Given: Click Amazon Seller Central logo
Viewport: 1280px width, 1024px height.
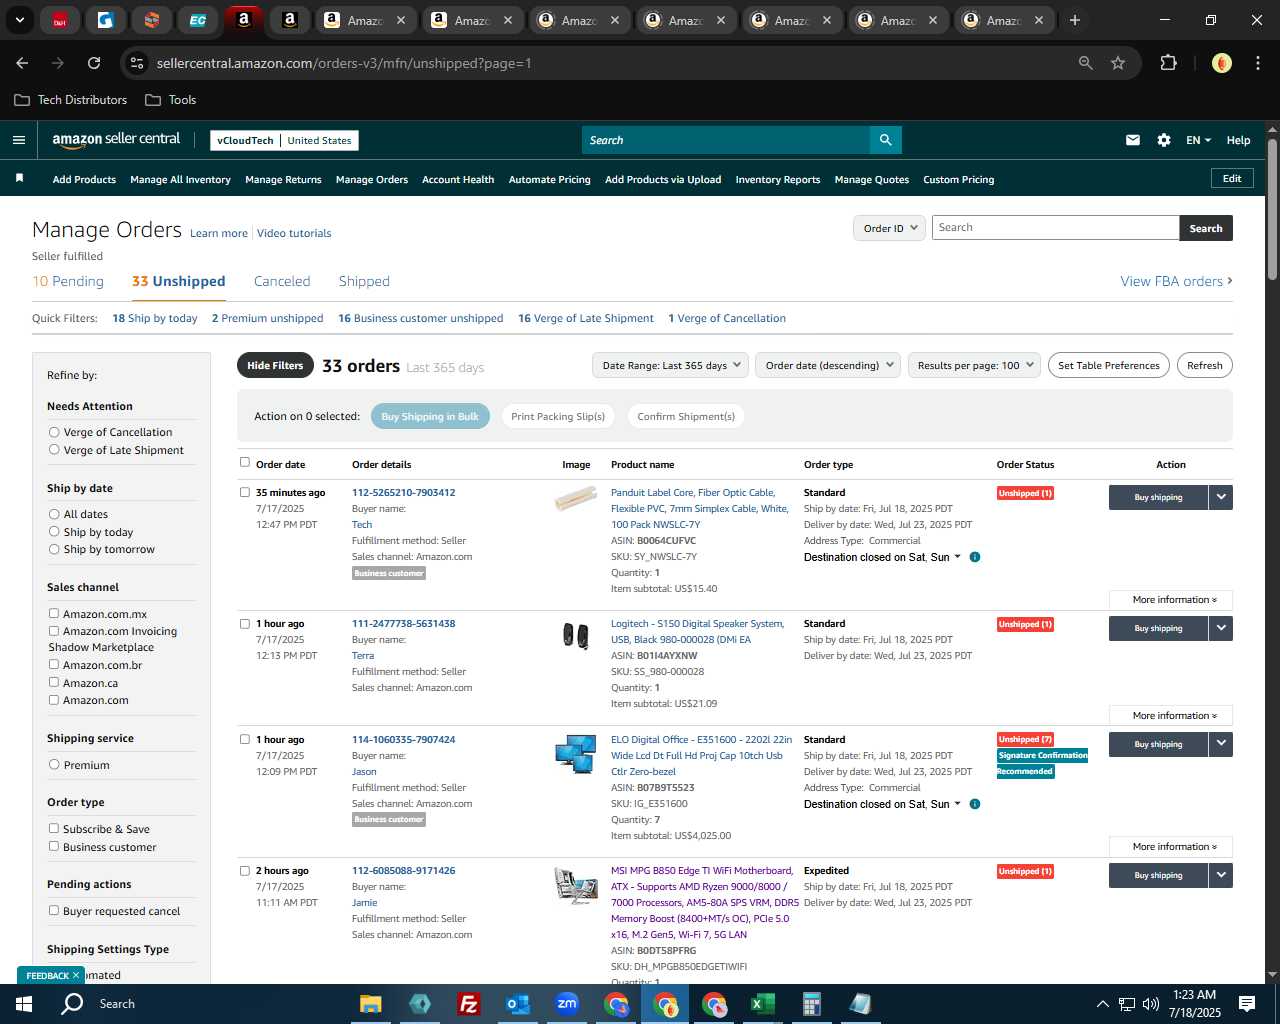Looking at the screenshot, I should click(116, 140).
